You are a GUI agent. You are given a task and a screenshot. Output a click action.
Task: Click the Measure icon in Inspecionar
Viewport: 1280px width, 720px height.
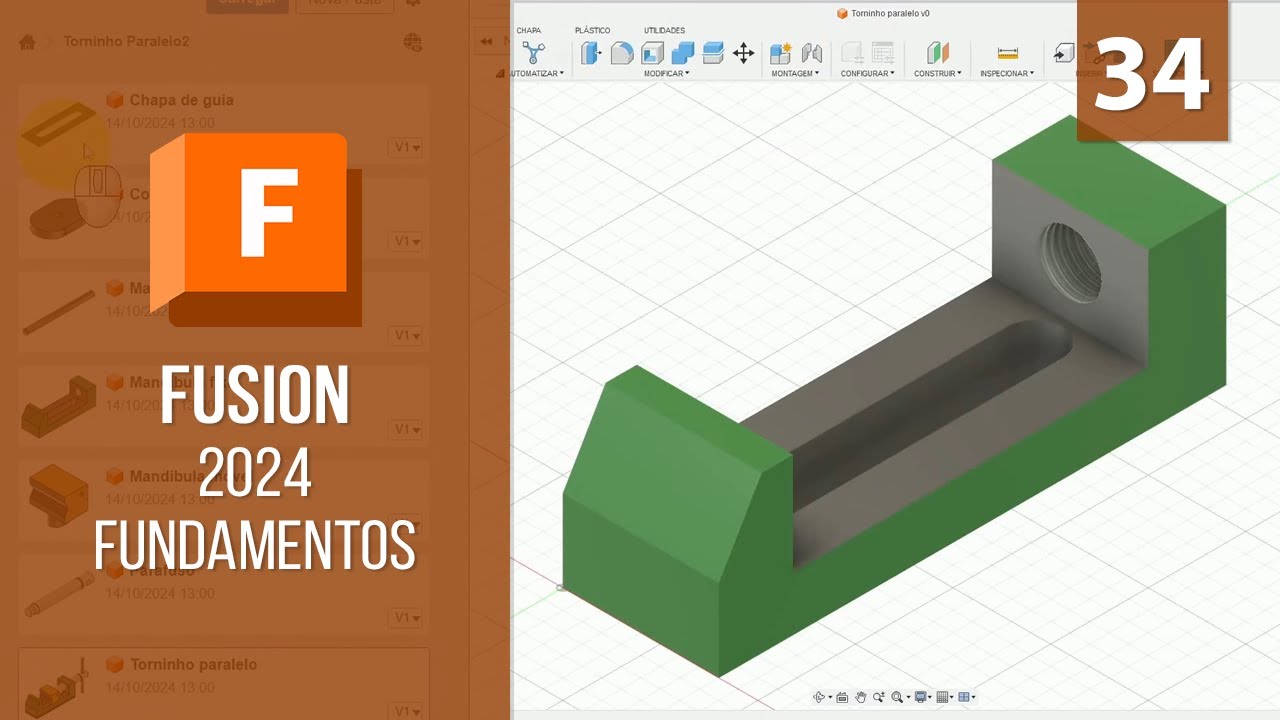tap(1007, 53)
